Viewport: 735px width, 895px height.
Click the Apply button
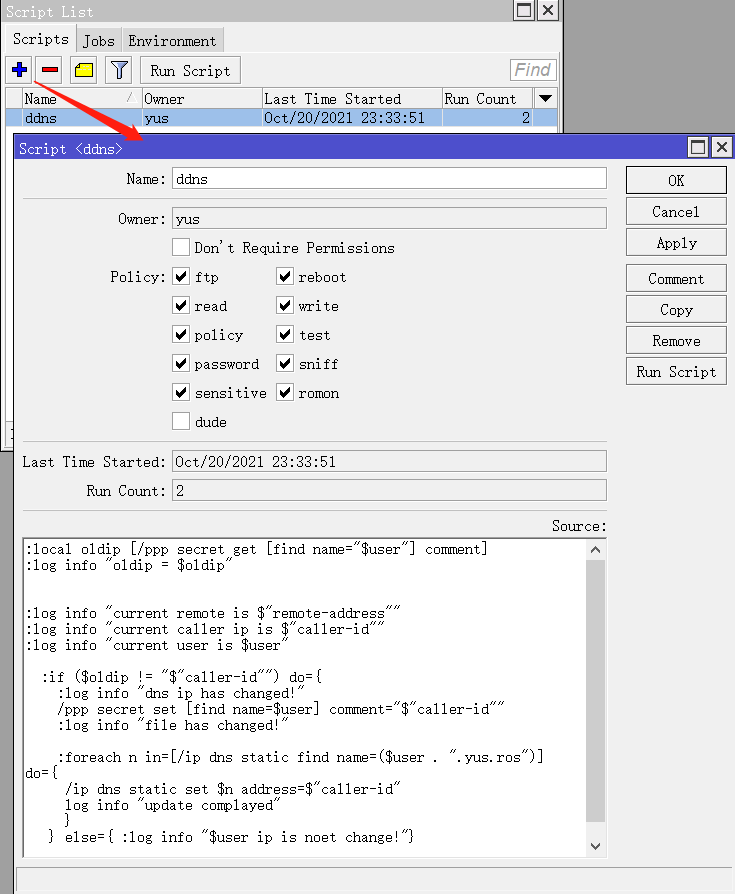[x=676, y=243]
